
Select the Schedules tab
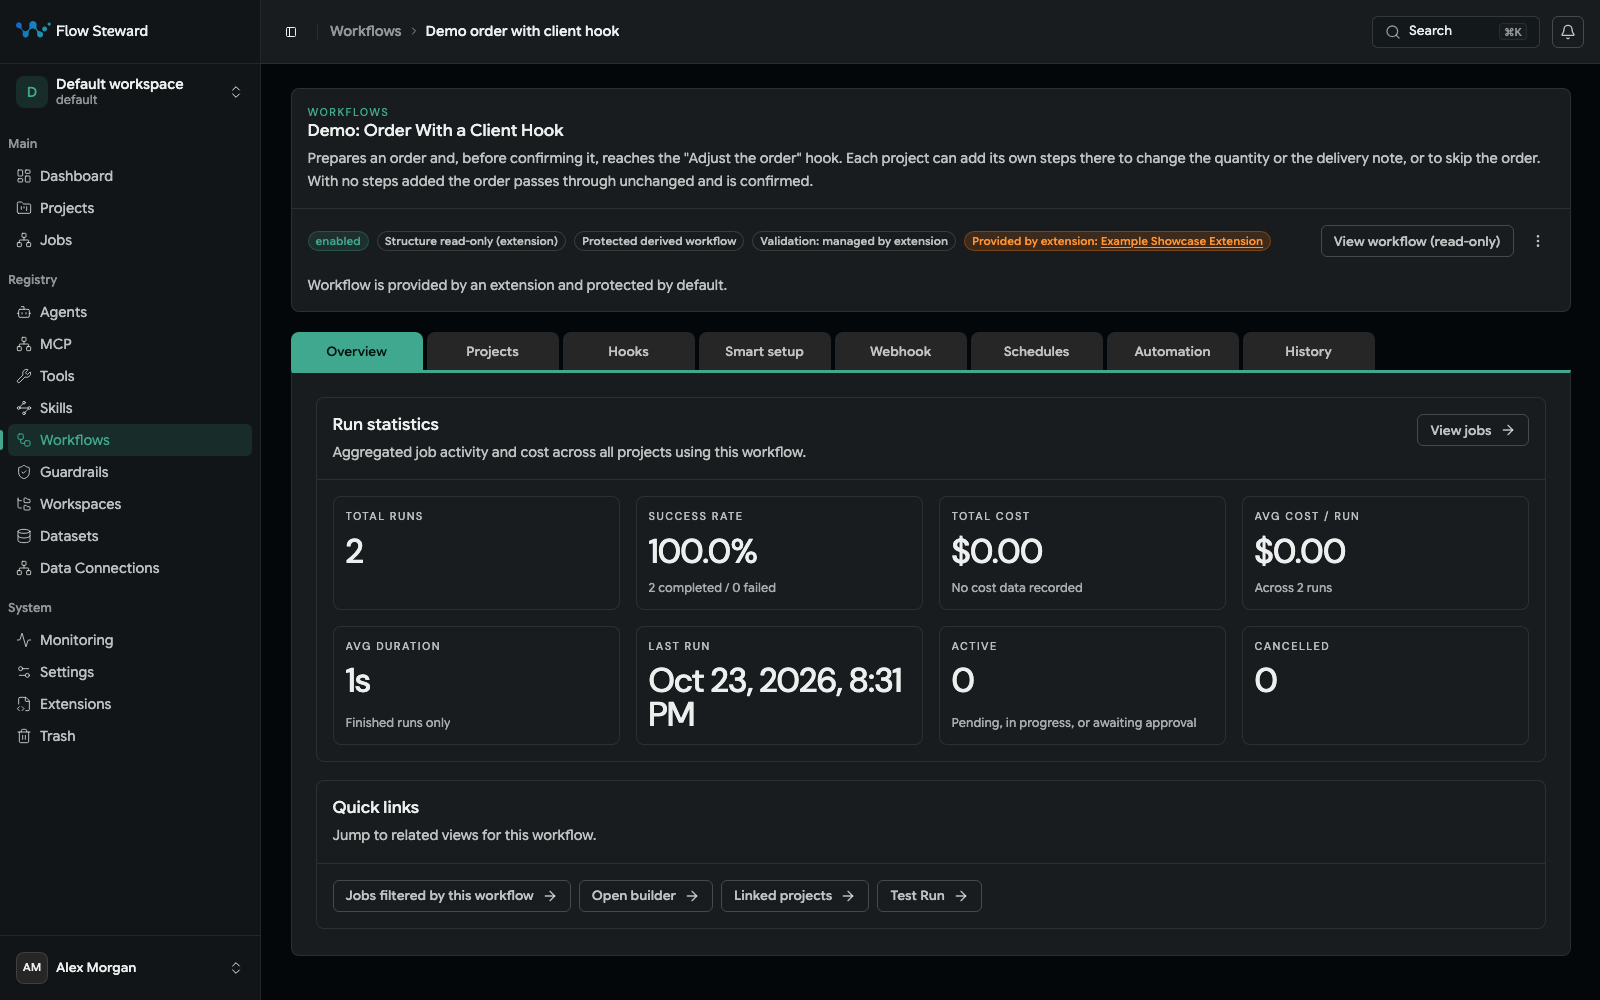point(1036,352)
